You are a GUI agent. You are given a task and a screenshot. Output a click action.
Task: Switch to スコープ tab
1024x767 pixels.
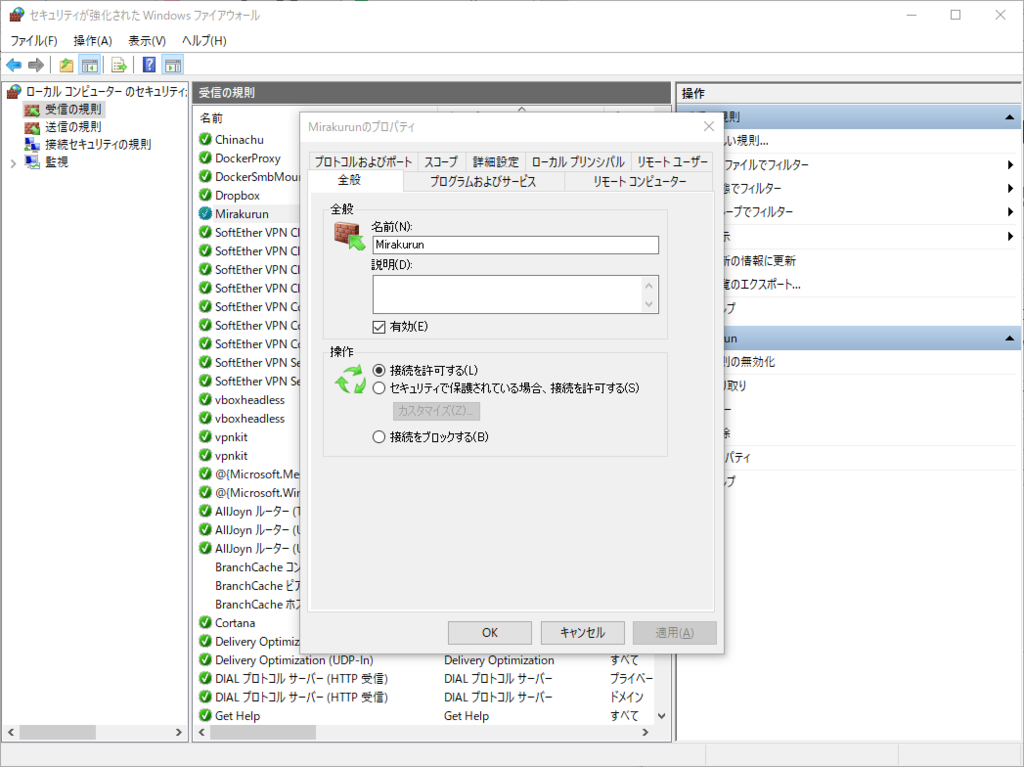click(x=441, y=162)
